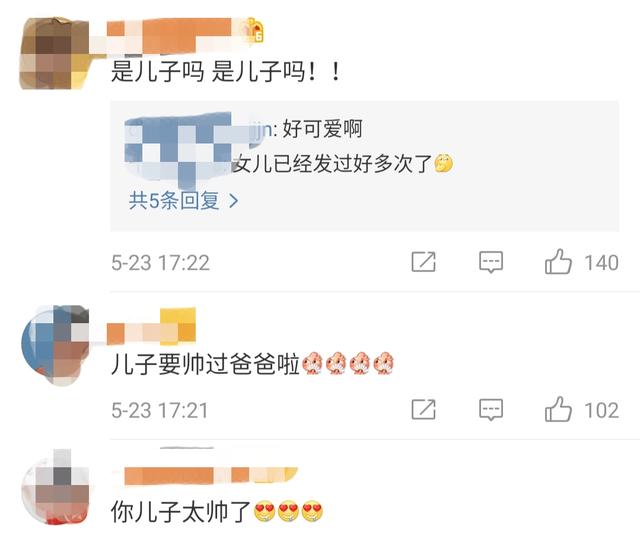Screen dimensions: 640x539
Task: Reply to the 5-23 17:21 comment
Action: click(491, 410)
